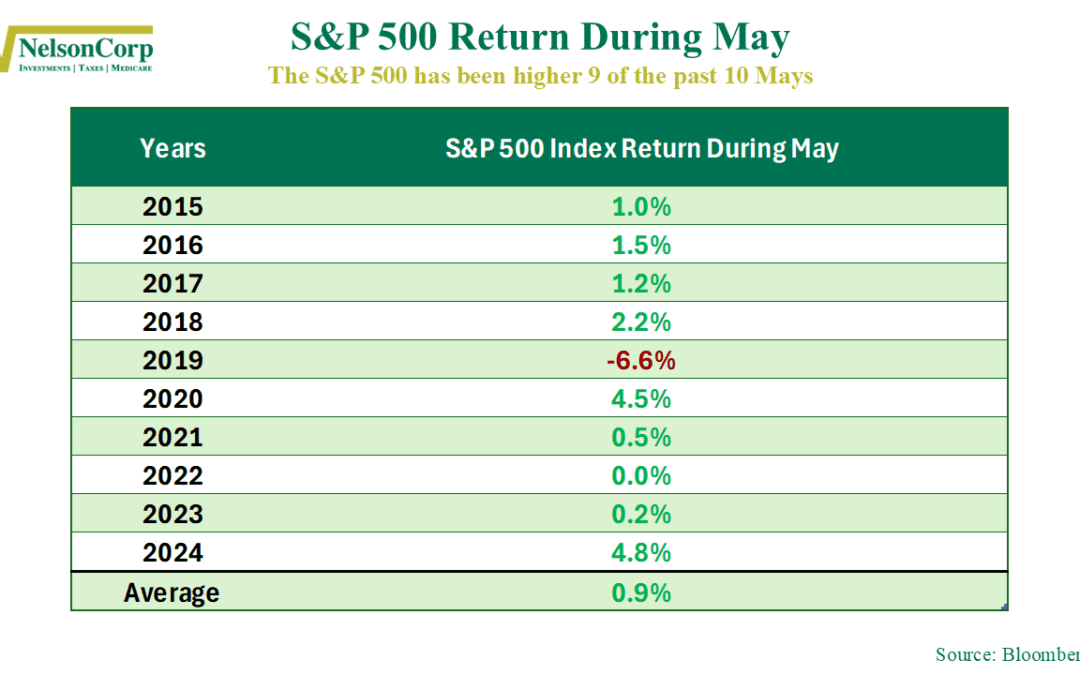Image resolution: width=1080 pixels, height=675 pixels.
Task: Select the 2017 year cell
Action: pos(173,284)
